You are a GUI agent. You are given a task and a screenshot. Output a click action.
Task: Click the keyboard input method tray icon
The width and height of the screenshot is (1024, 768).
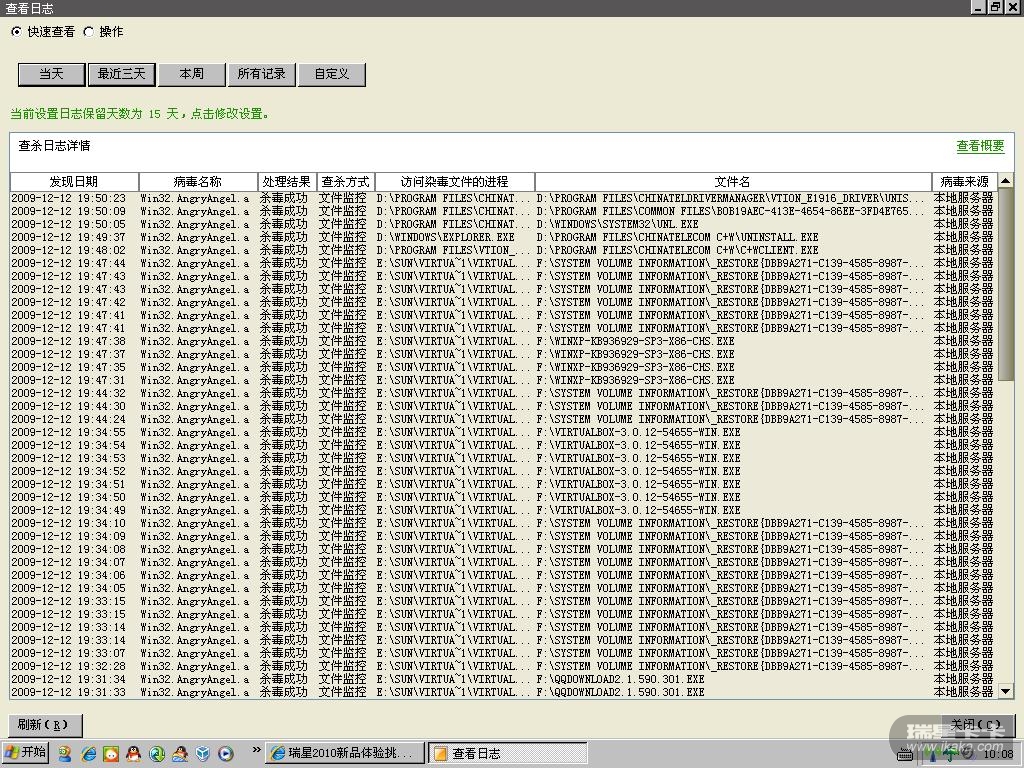[x=906, y=754]
